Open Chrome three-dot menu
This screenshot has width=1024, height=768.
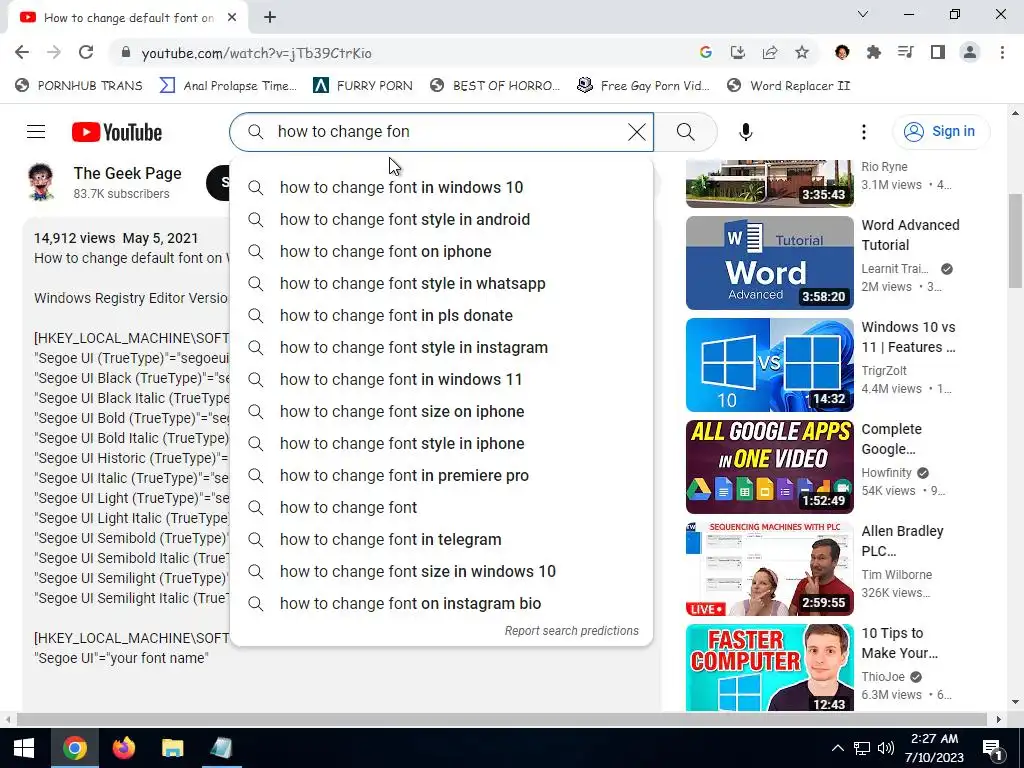pyautogui.click(x=1002, y=52)
